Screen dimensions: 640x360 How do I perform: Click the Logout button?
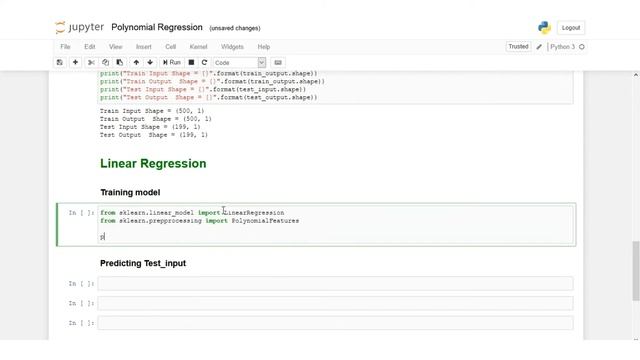point(571,28)
